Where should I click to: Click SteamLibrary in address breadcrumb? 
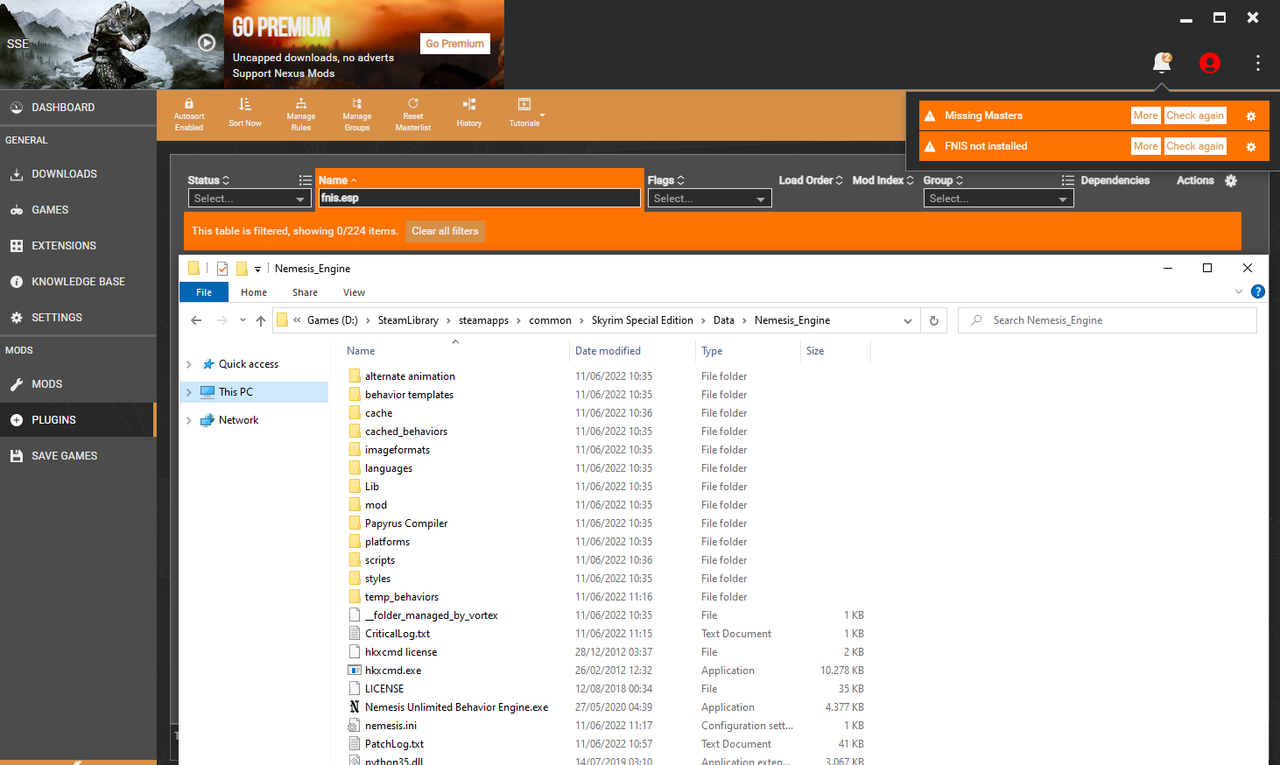click(x=408, y=321)
